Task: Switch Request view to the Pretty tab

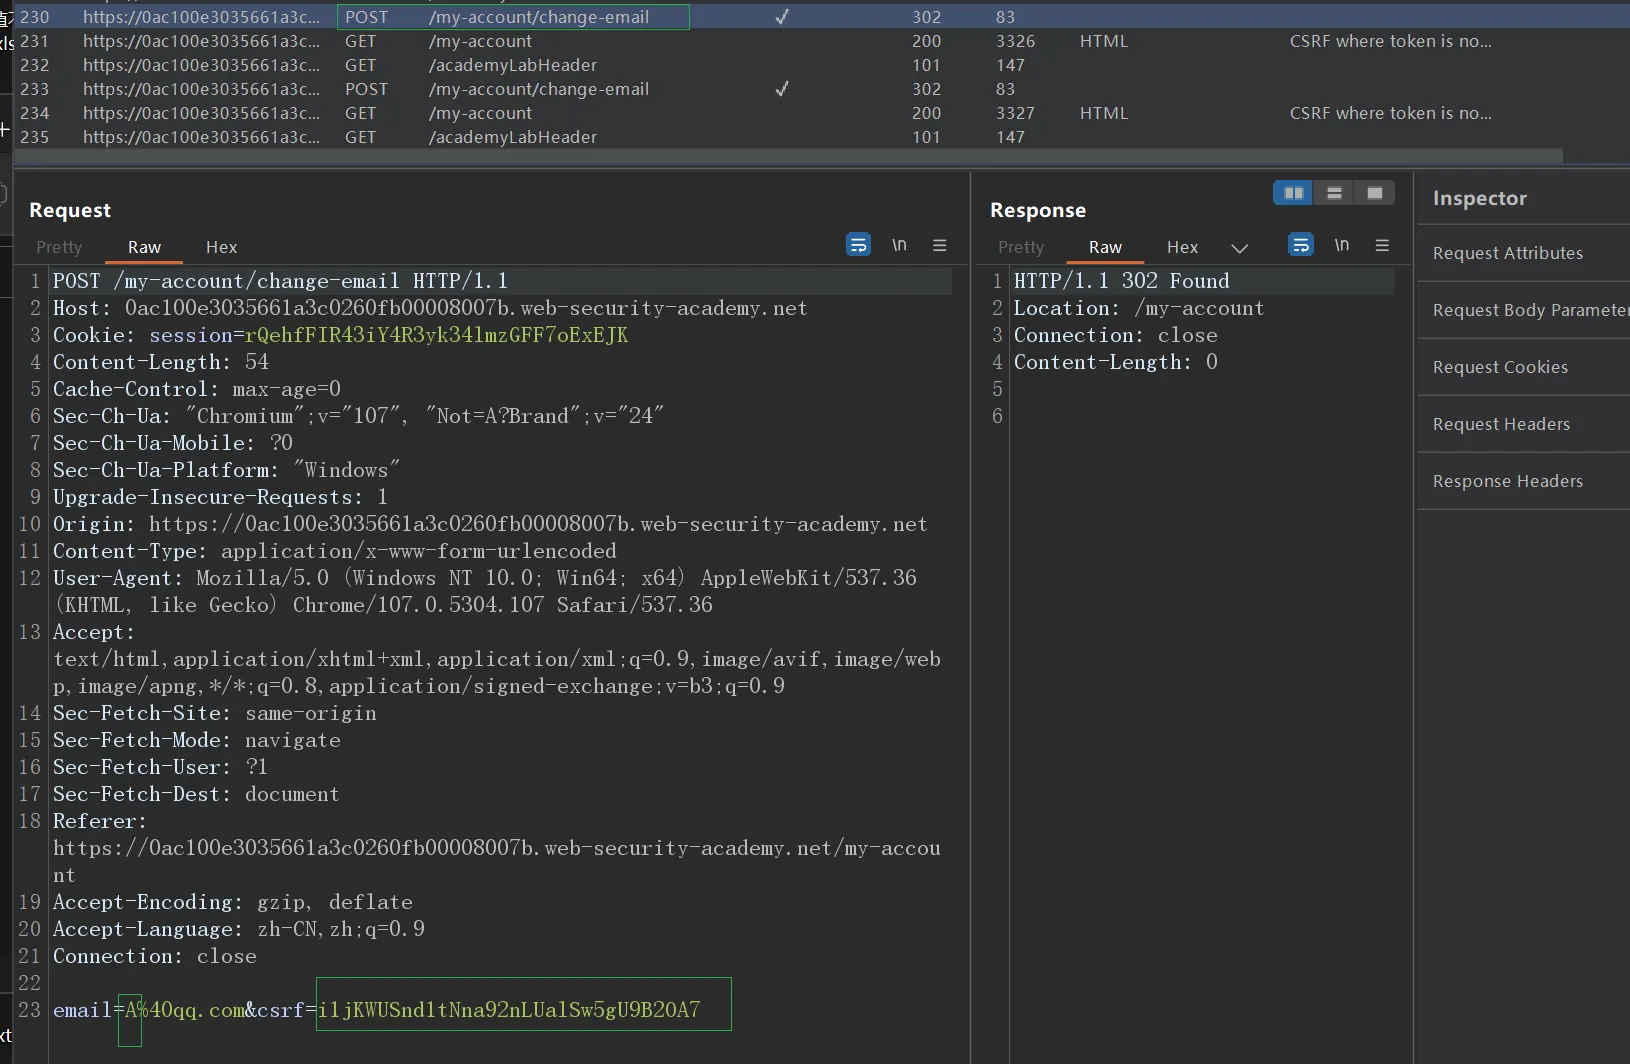Action: coord(59,247)
